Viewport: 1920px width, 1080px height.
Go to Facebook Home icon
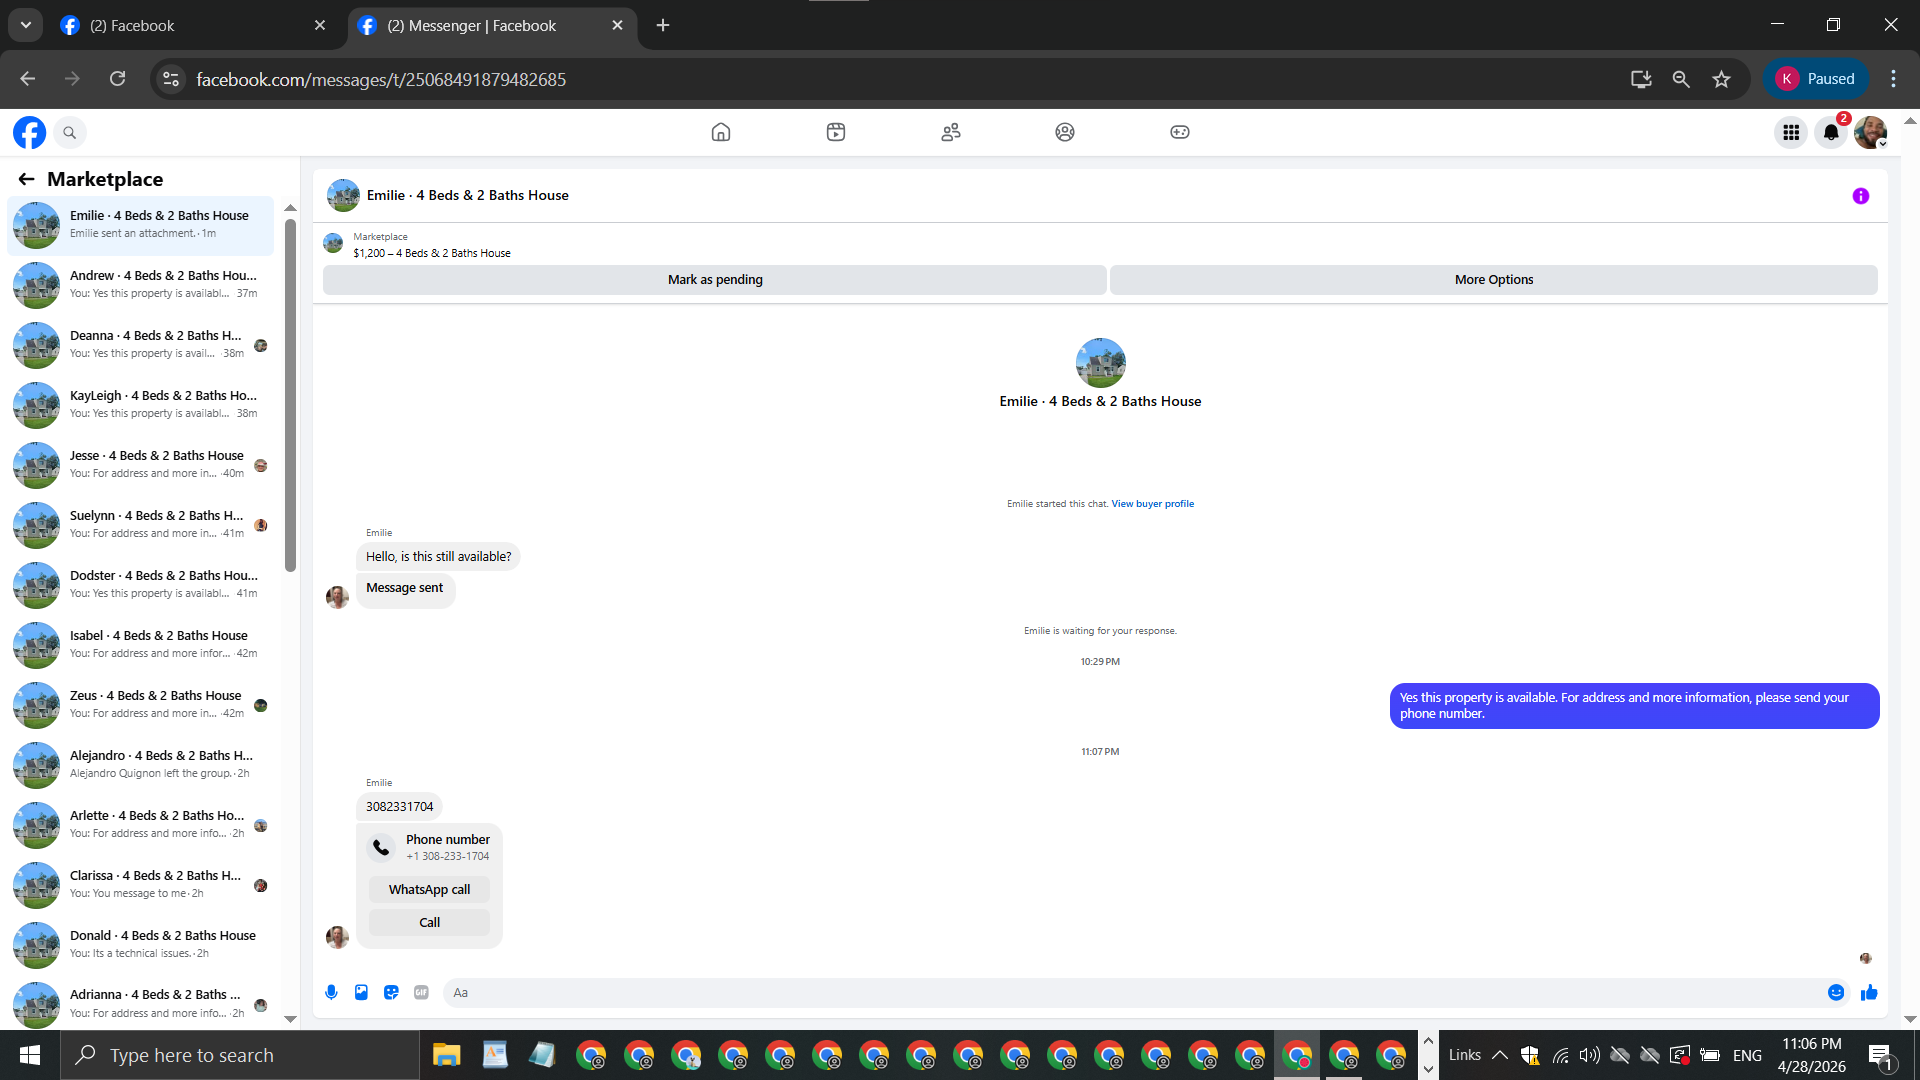(720, 132)
